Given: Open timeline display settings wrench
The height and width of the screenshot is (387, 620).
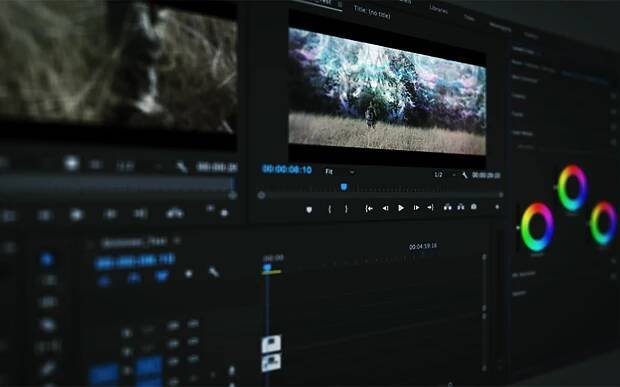Looking at the screenshot, I should [x=214, y=272].
